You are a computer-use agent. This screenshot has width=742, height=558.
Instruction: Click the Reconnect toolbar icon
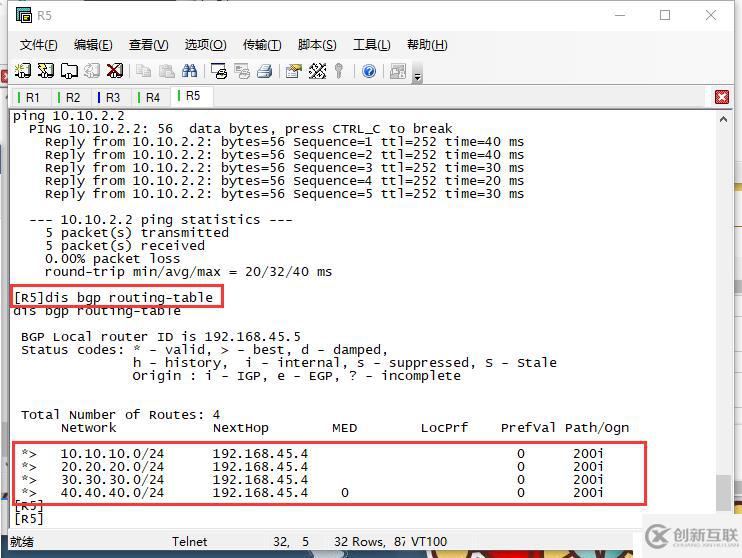point(92,71)
